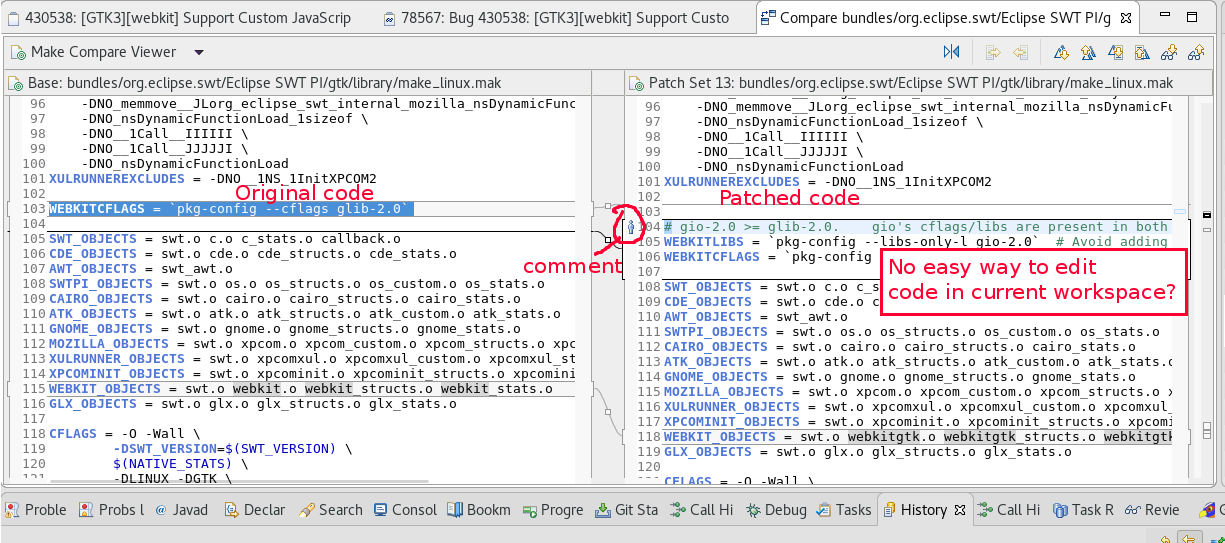Viewport: 1225px width, 543px height.
Task: Open the Make Compare Viewer dropdown arrow
Action: click(199, 52)
